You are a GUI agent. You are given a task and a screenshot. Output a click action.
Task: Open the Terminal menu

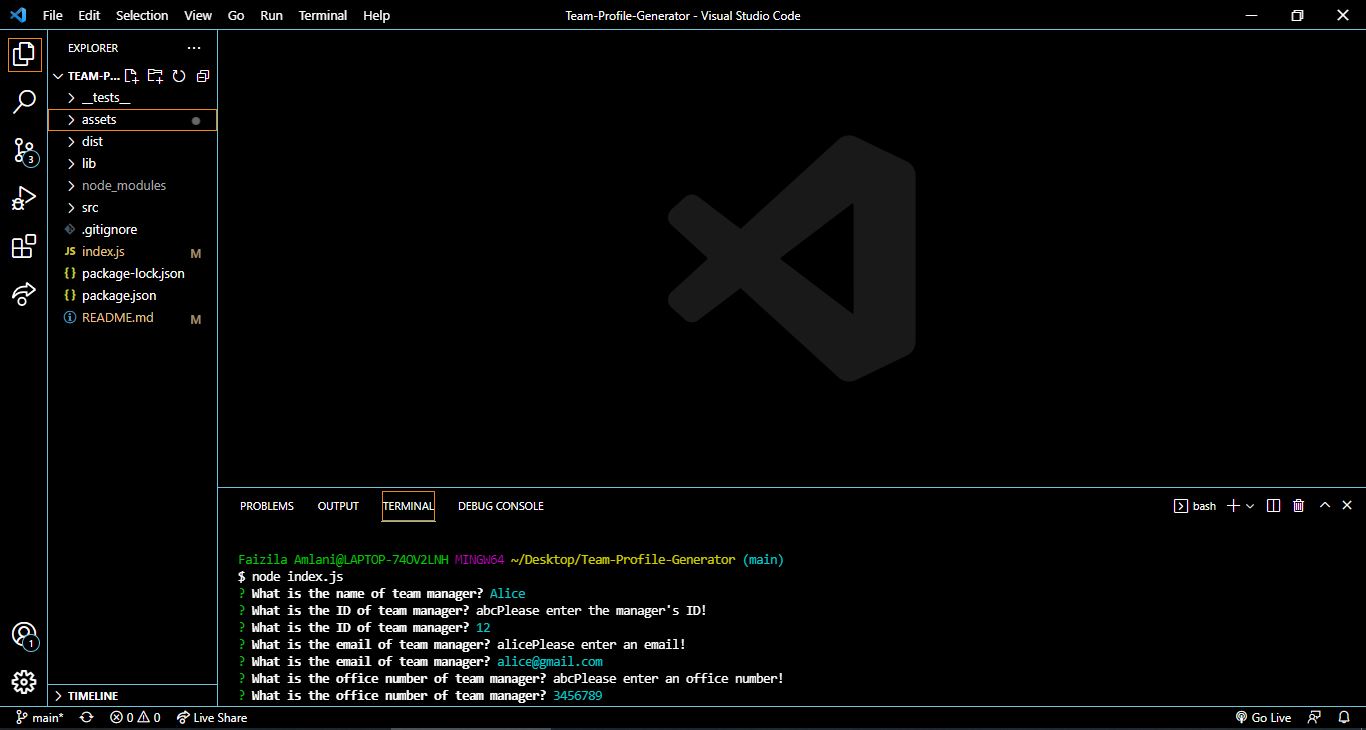pyautogui.click(x=323, y=16)
